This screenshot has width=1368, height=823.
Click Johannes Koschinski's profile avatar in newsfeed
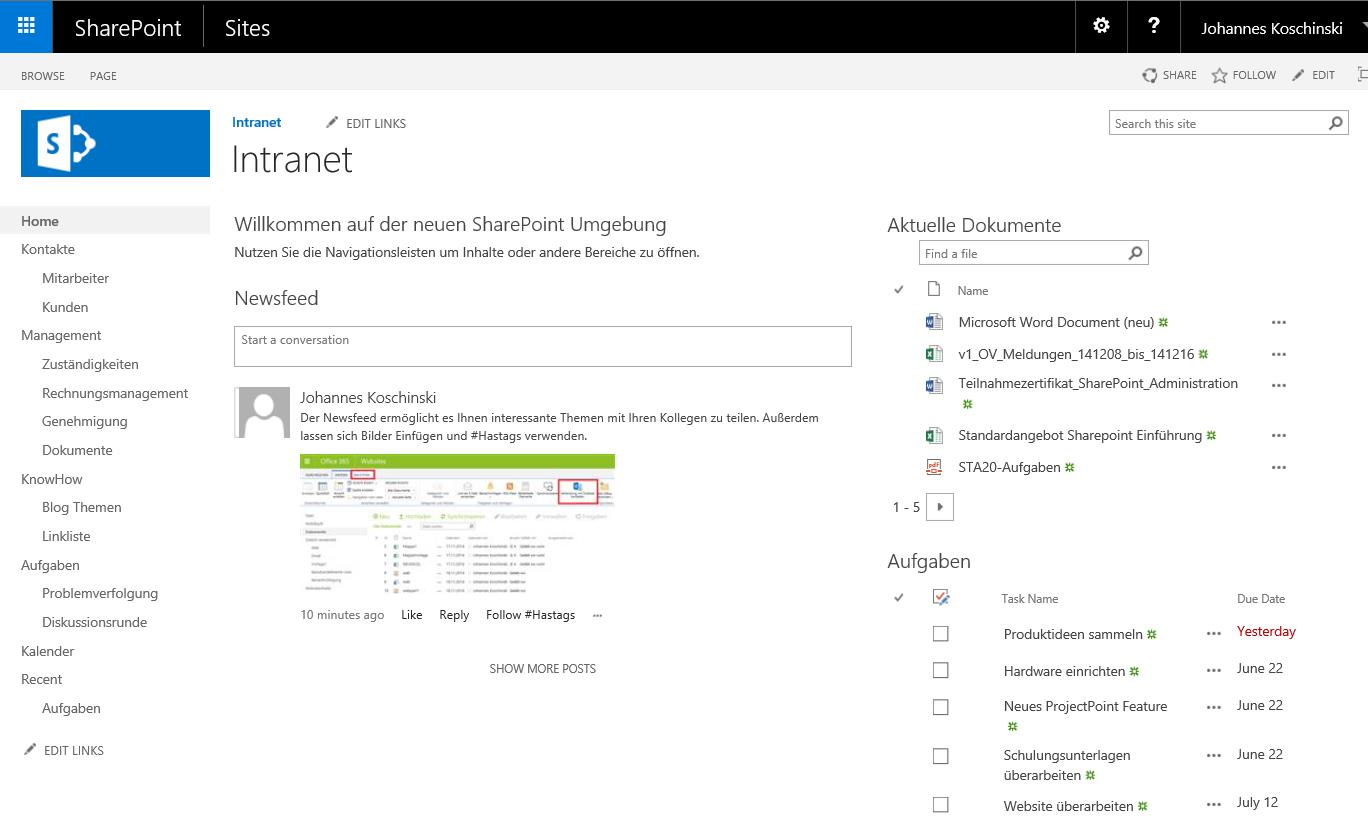[262, 413]
